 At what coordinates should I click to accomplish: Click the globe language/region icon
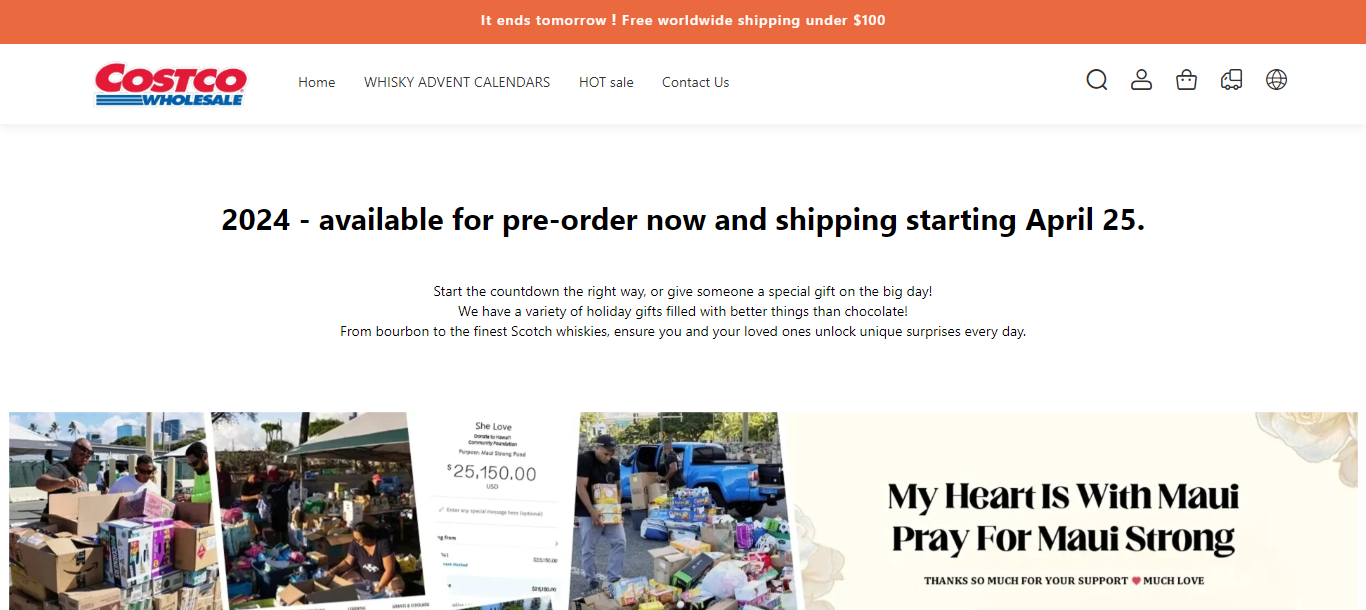coord(1277,80)
